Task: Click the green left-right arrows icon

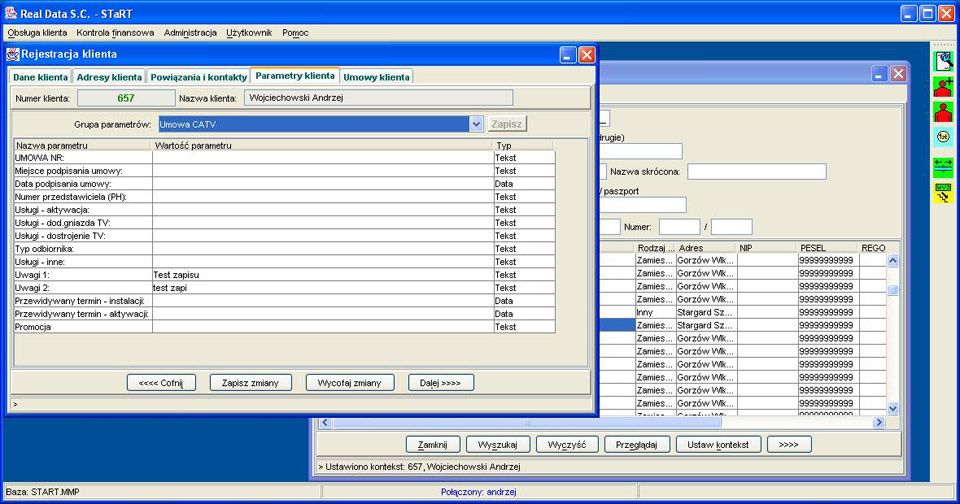Action: tap(943, 165)
